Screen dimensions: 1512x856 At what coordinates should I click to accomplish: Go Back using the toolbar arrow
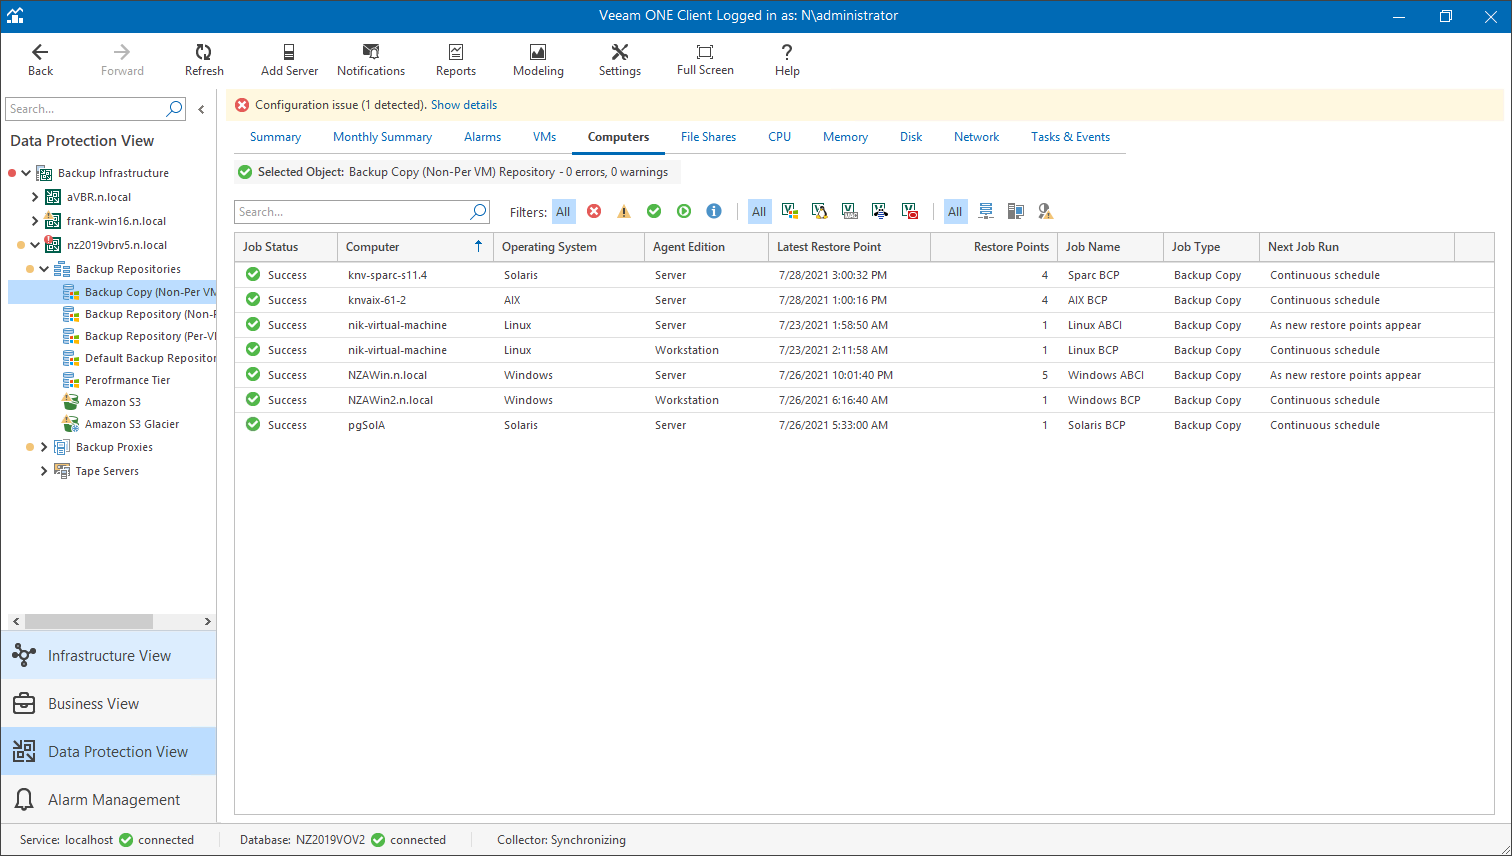(40, 60)
